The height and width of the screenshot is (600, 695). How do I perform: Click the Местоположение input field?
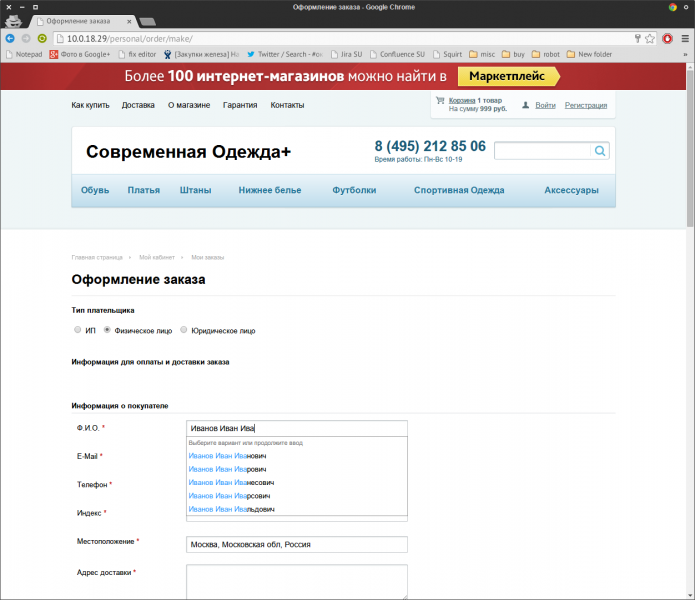[x=297, y=544]
